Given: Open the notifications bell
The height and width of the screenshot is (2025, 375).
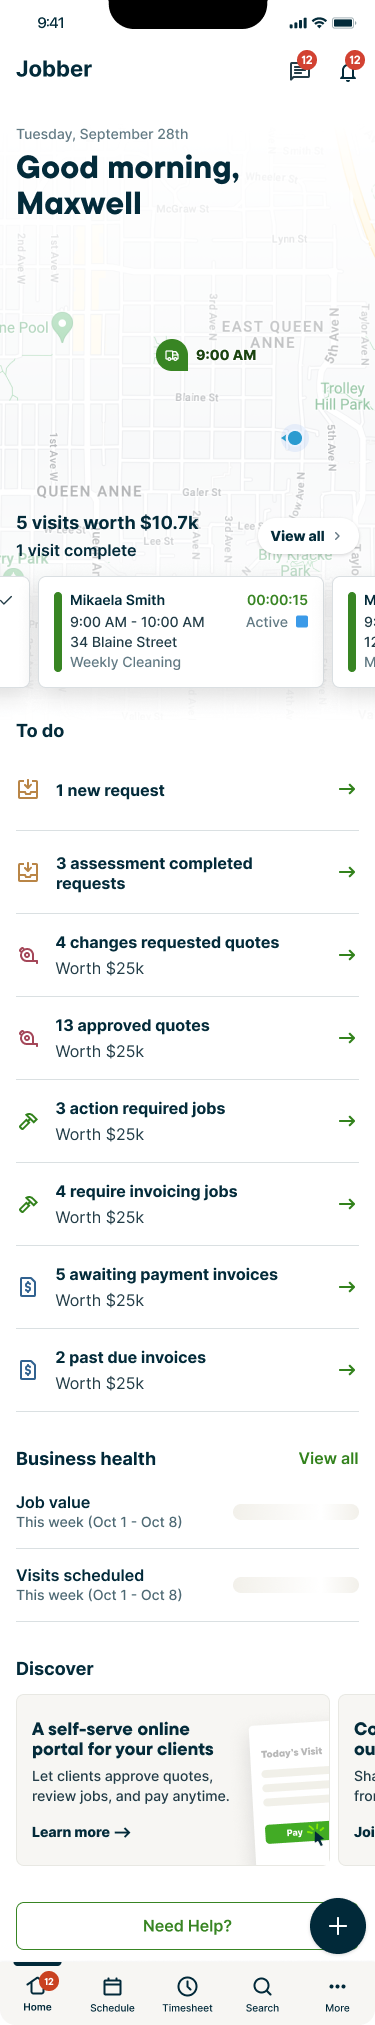Looking at the screenshot, I should point(348,71).
